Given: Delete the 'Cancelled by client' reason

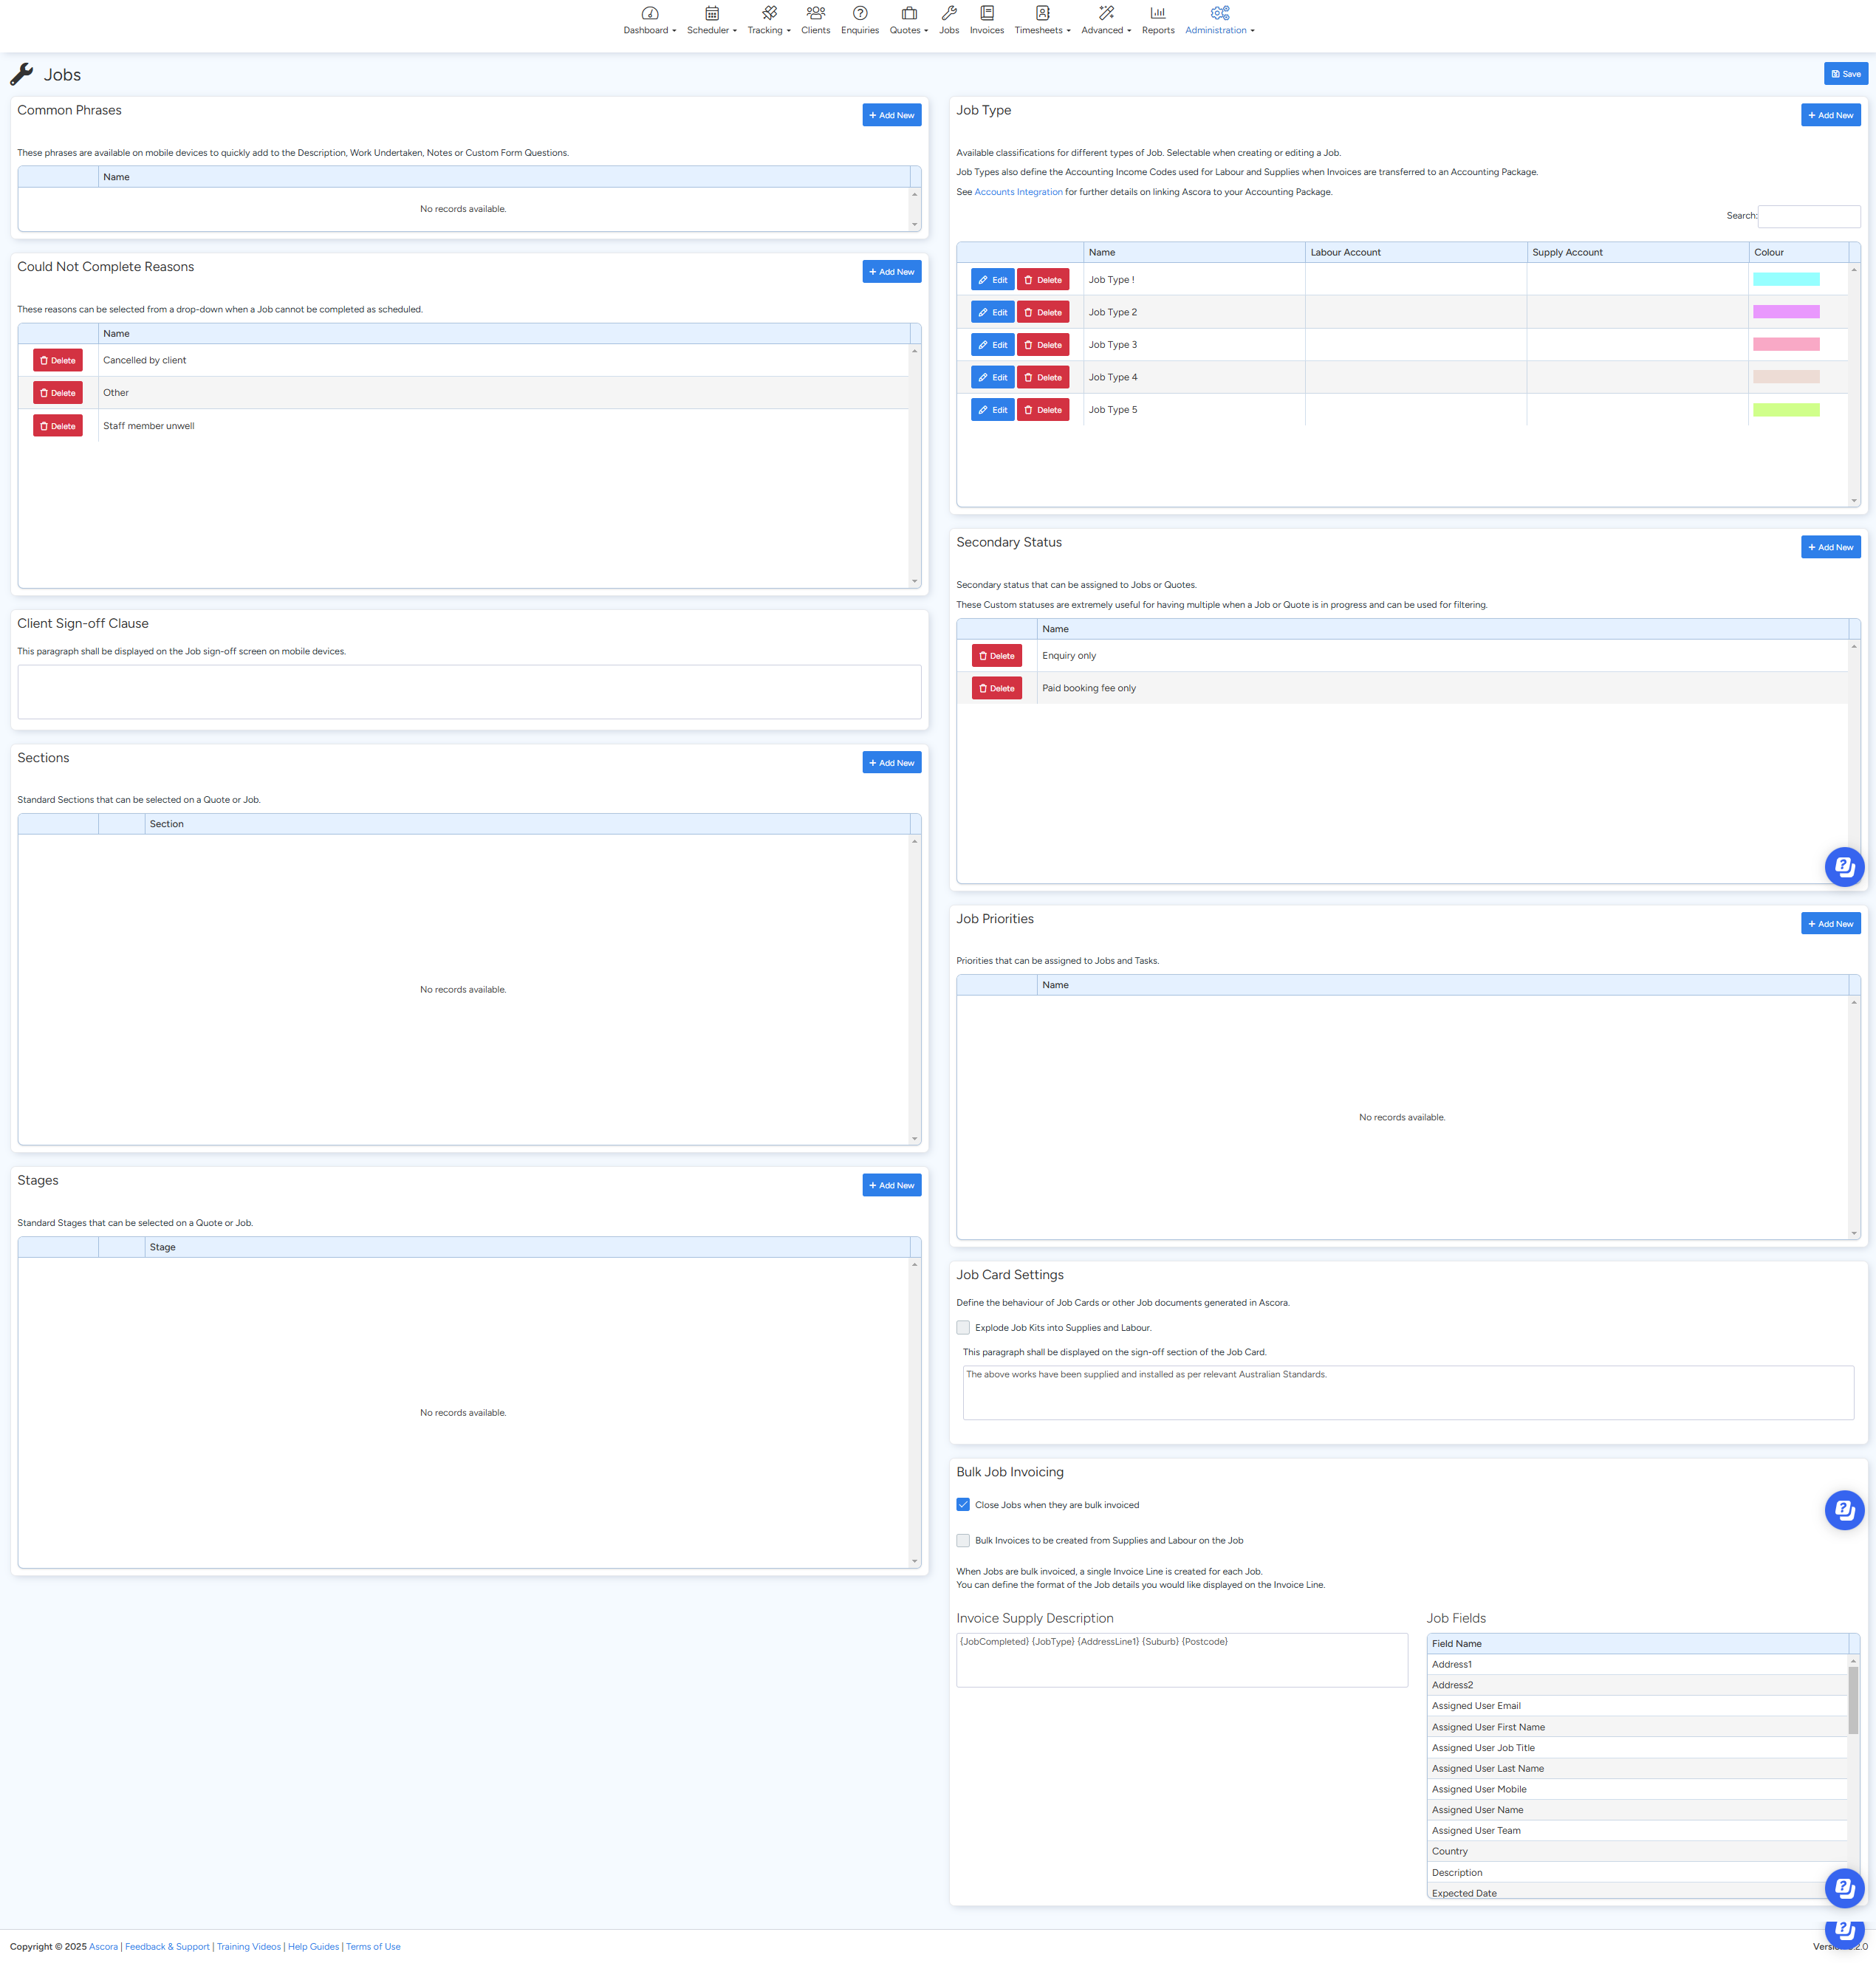Looking at the screenshot, I should (x=57, y=360).
